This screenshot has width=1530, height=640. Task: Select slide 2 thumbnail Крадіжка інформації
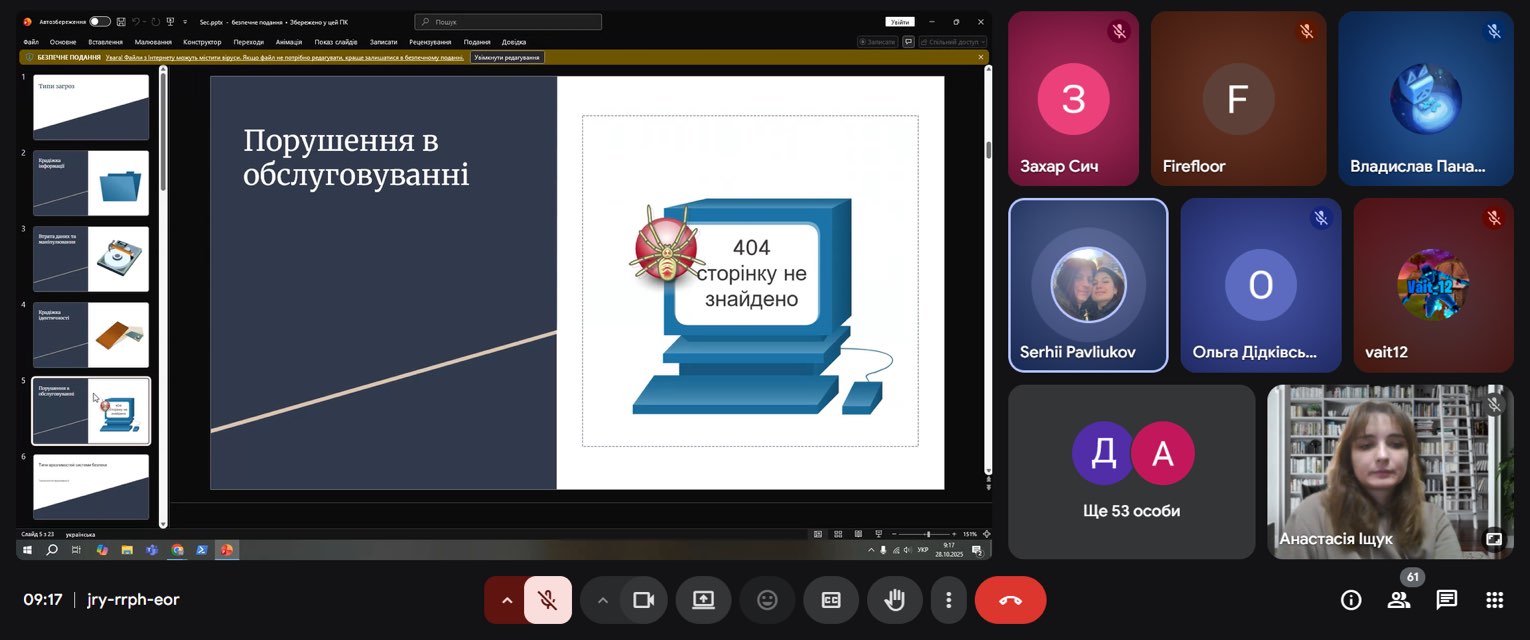coord(91,183)
